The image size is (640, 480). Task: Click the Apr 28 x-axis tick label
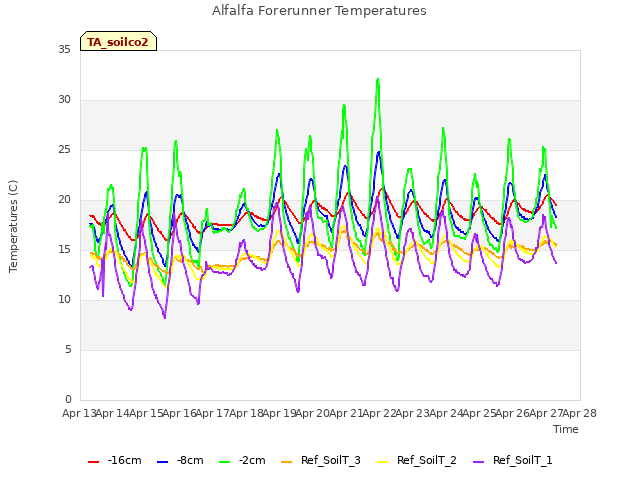pos(580,413)
